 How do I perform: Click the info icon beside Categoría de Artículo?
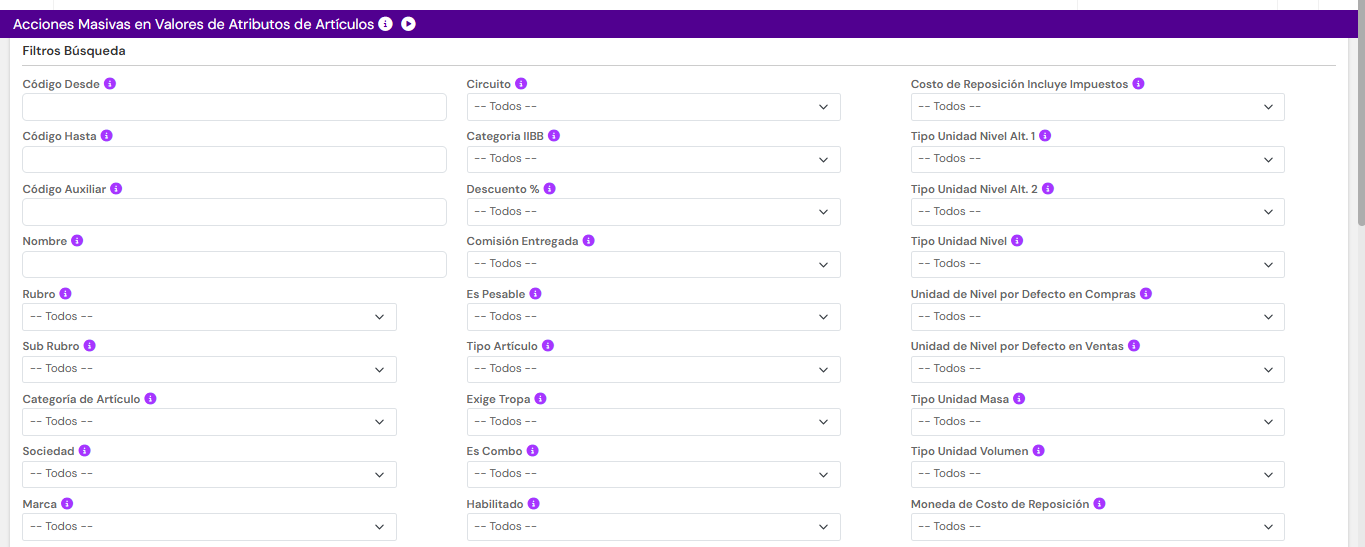pyautogui.click(x=150, y=399)
